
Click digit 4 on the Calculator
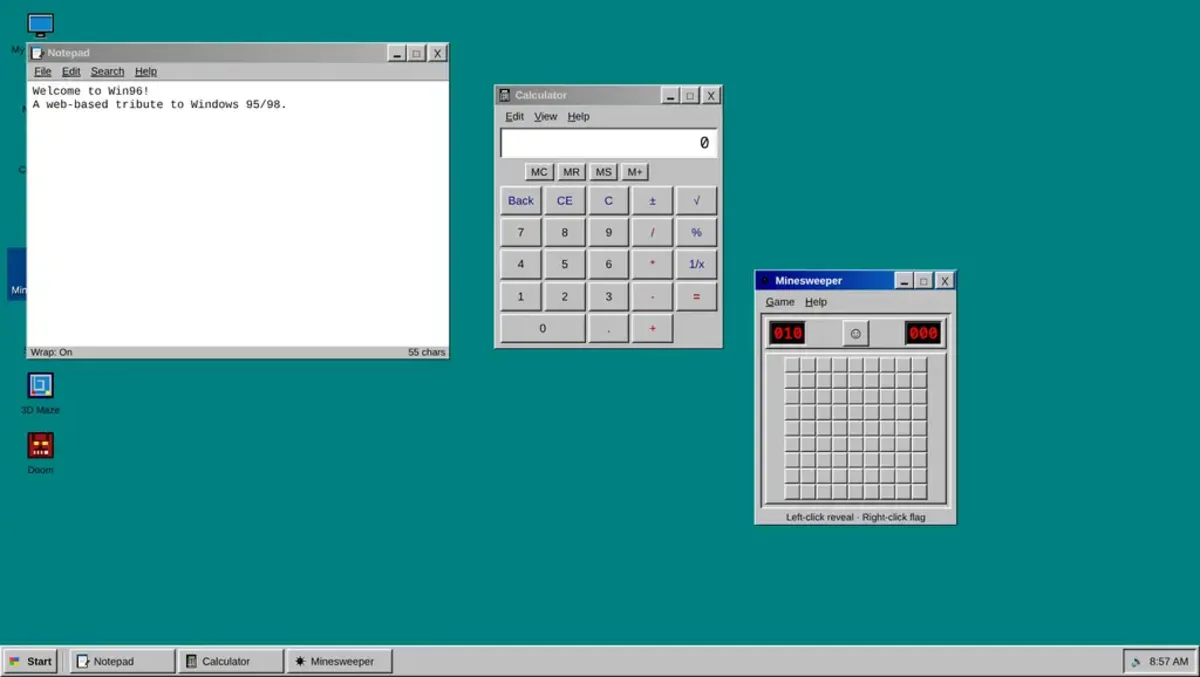tap(521, 264)
